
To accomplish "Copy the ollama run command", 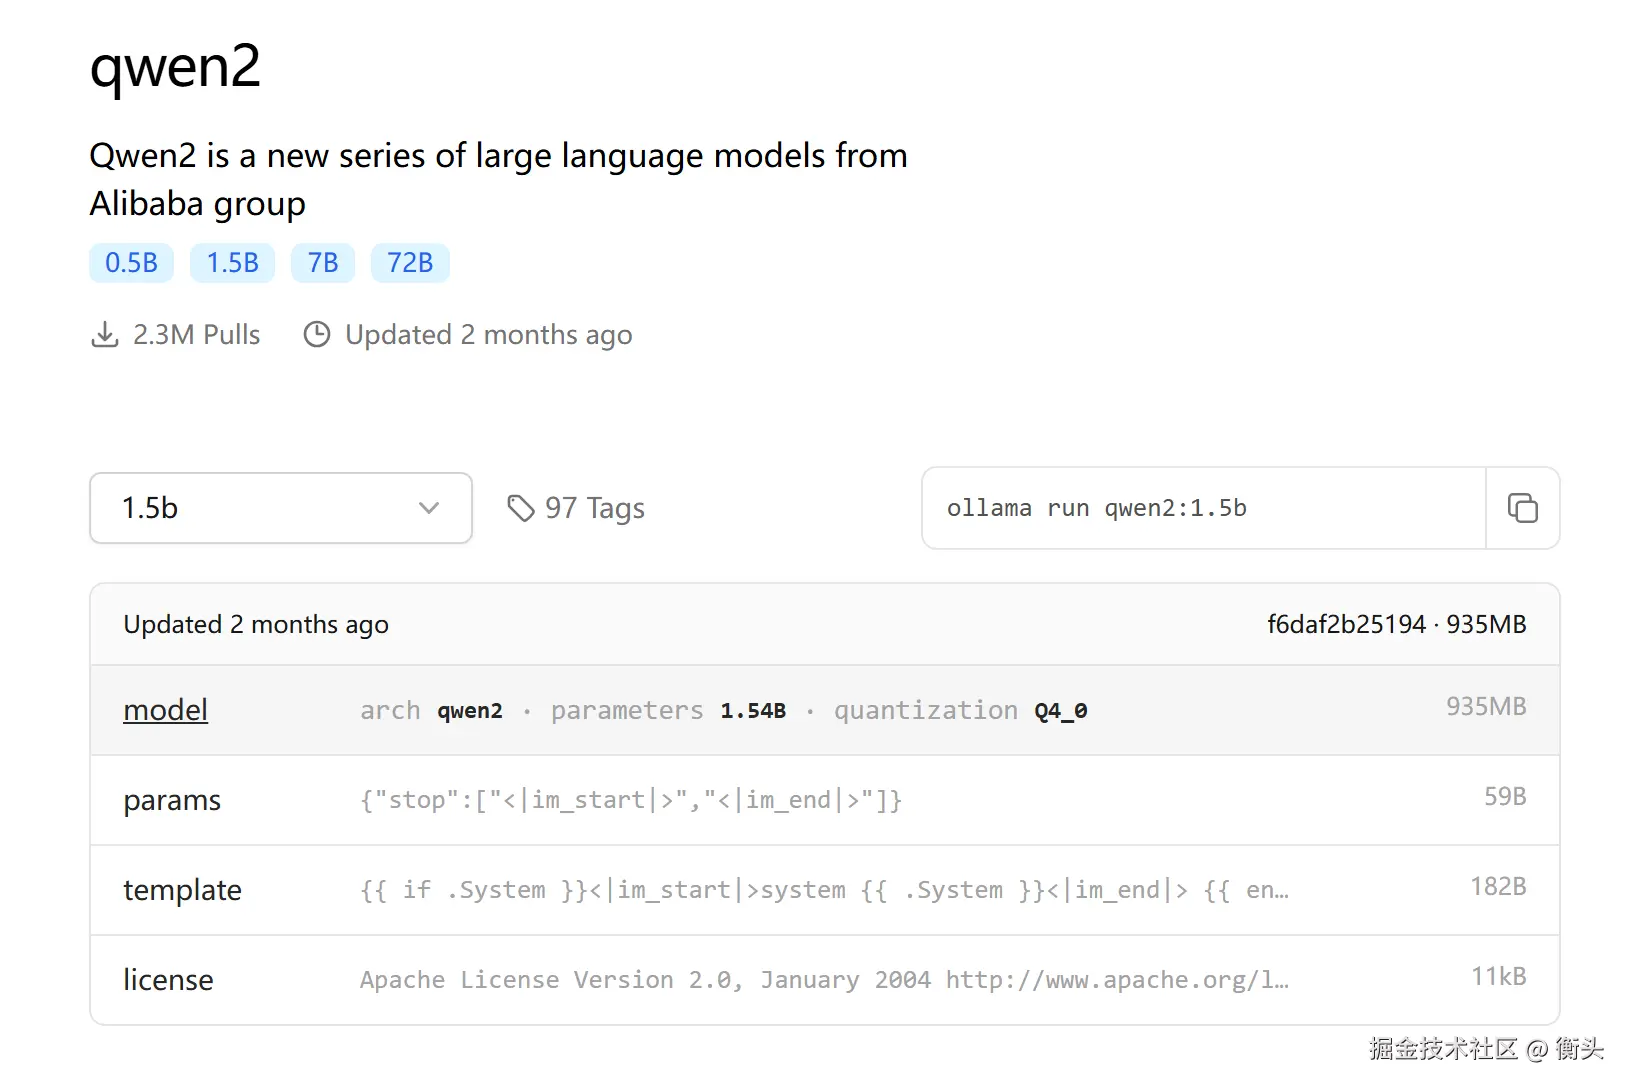I will pyautogui.click(x=1522, y=508).
